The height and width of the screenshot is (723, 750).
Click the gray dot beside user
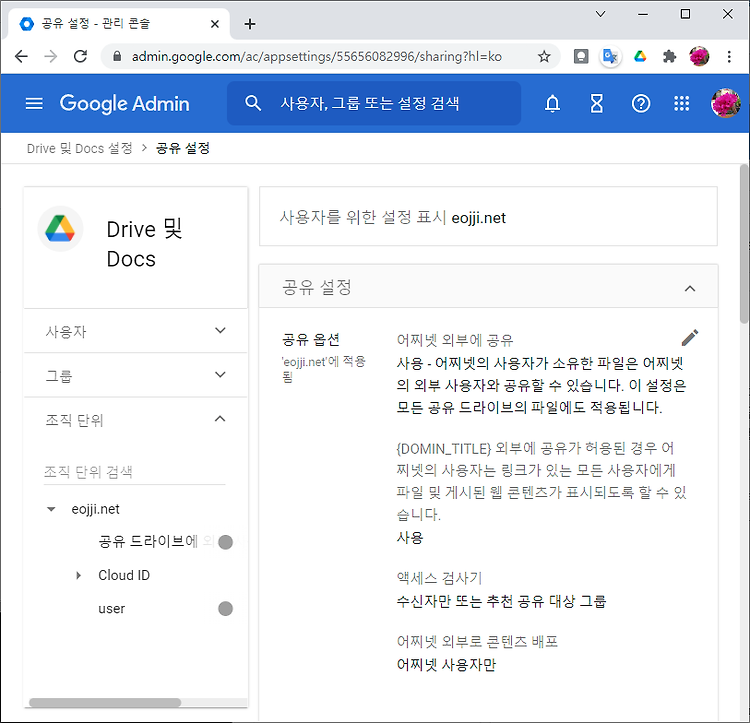click(225, 609)
